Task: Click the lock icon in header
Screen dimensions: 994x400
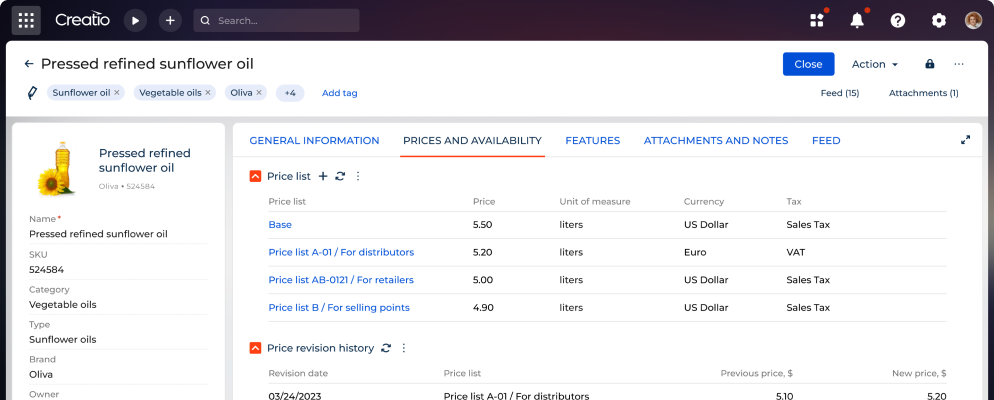Action: 930,64
